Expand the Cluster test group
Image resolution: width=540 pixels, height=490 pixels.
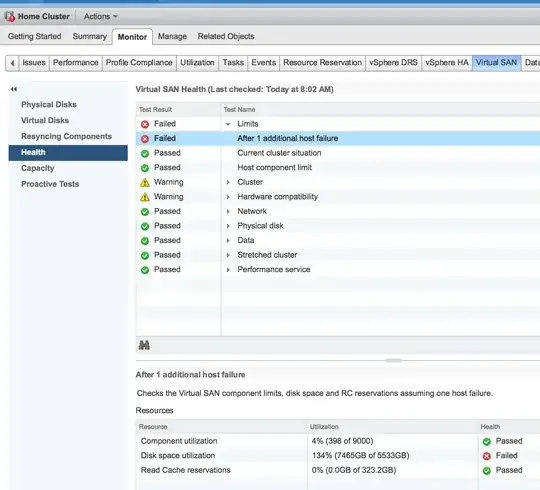pyautogui.click(x=228, y=182)
